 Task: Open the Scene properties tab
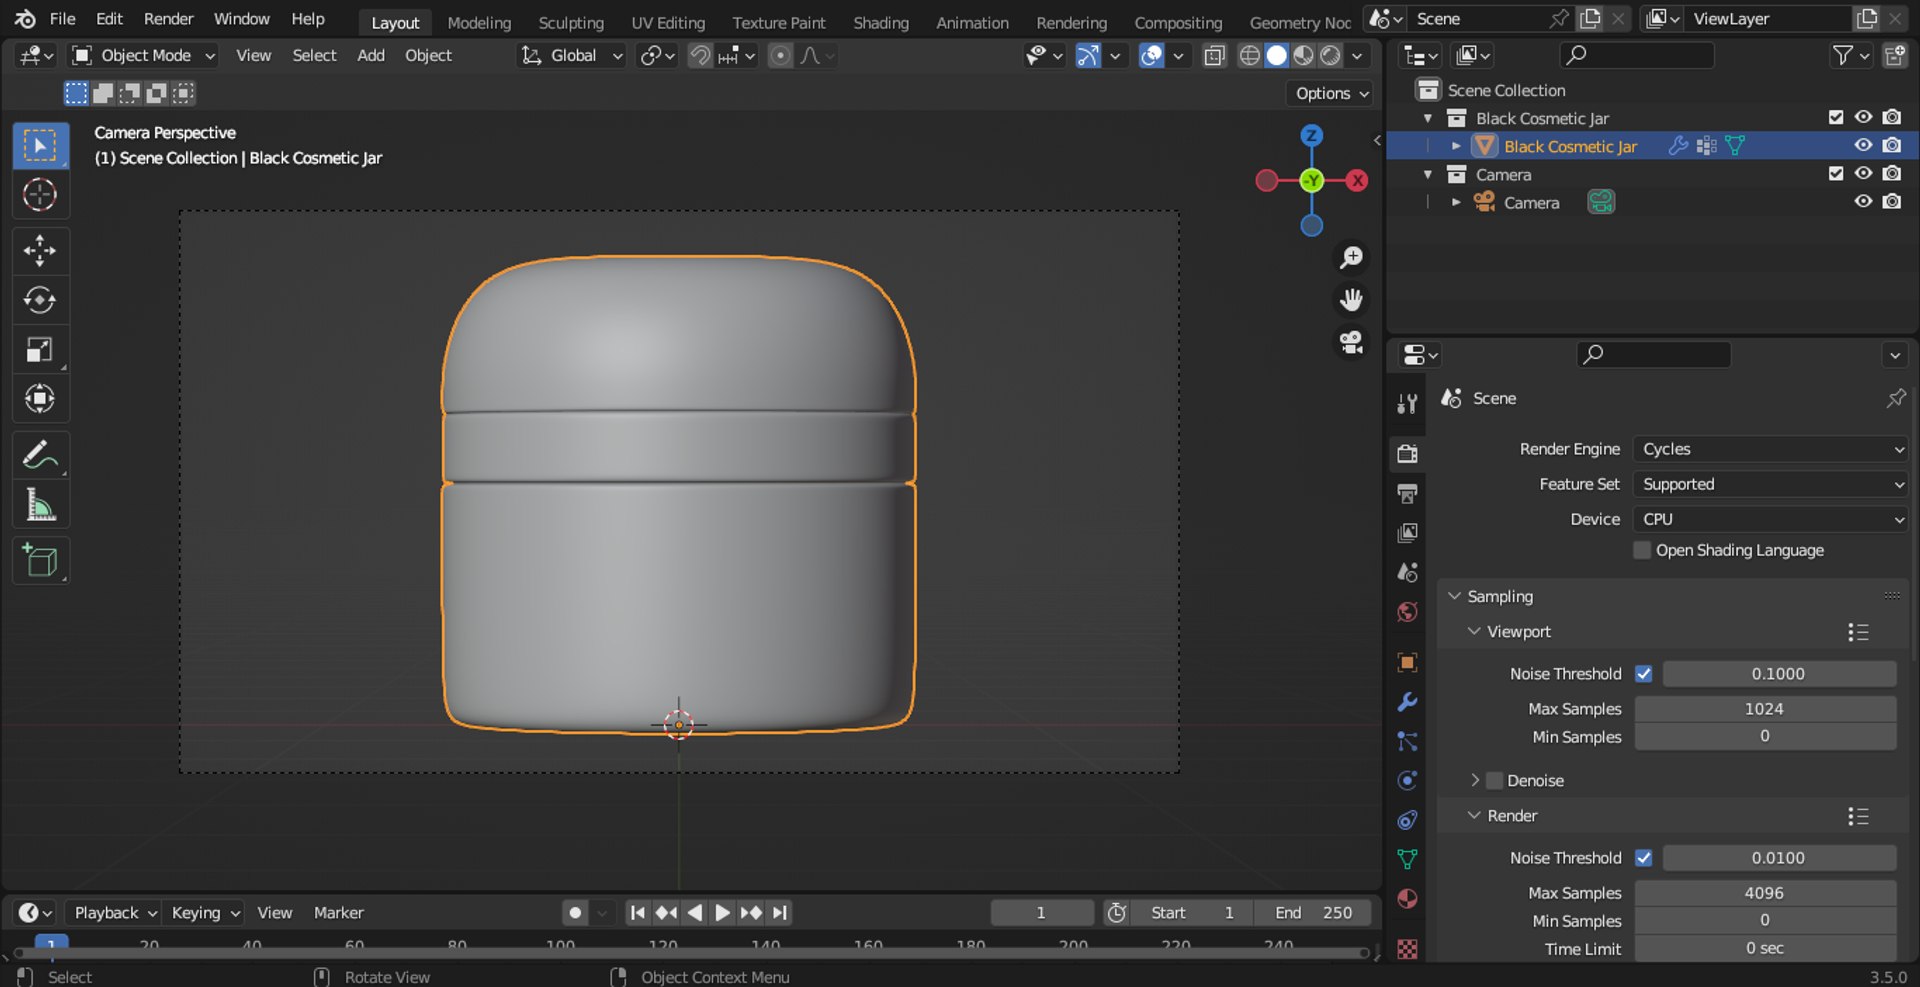(1407, 573)
